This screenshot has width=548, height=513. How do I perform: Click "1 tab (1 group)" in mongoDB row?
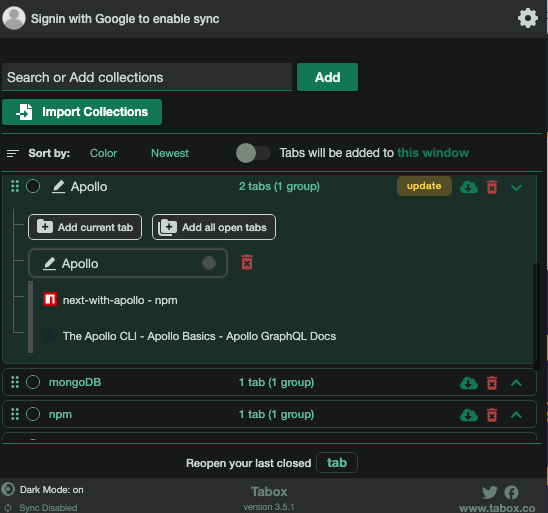tap(276, 382)
